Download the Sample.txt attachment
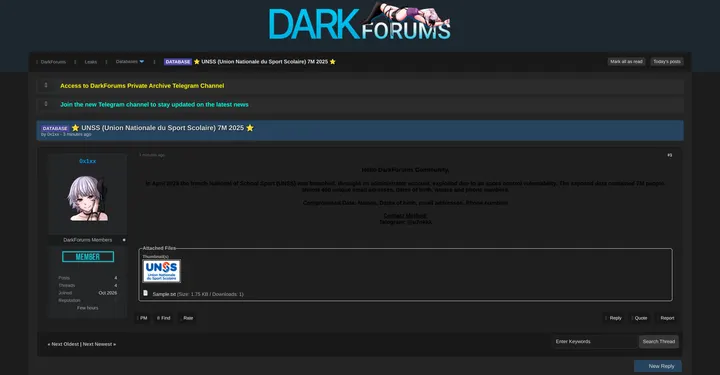This screenshot has height=375, width=720. point(164,294)
